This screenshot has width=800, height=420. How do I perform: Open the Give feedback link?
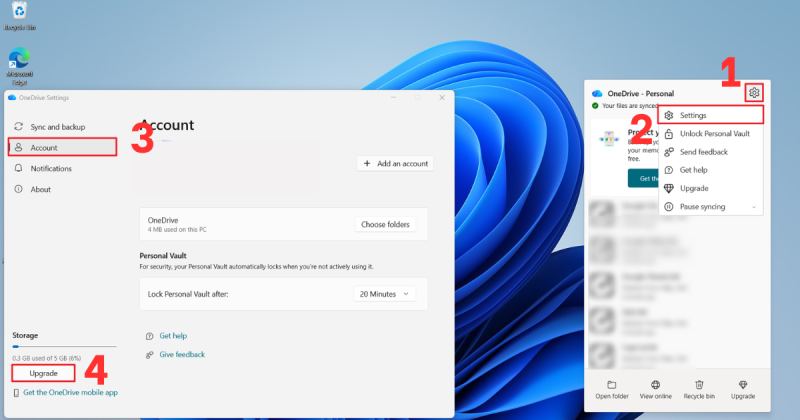(182, 354)
